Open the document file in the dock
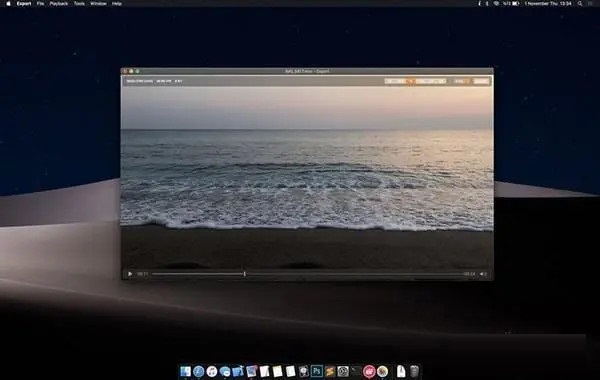 401,371
